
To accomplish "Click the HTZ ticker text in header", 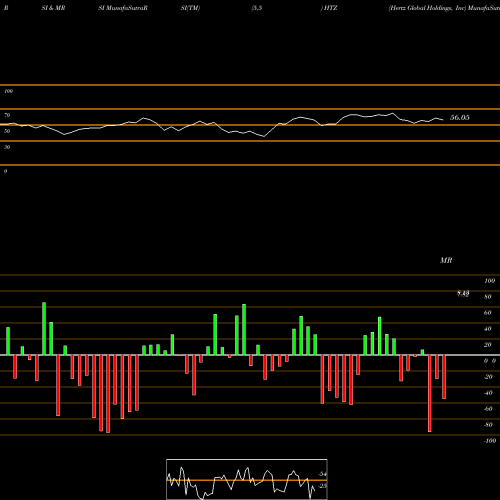I will [330, 8].
